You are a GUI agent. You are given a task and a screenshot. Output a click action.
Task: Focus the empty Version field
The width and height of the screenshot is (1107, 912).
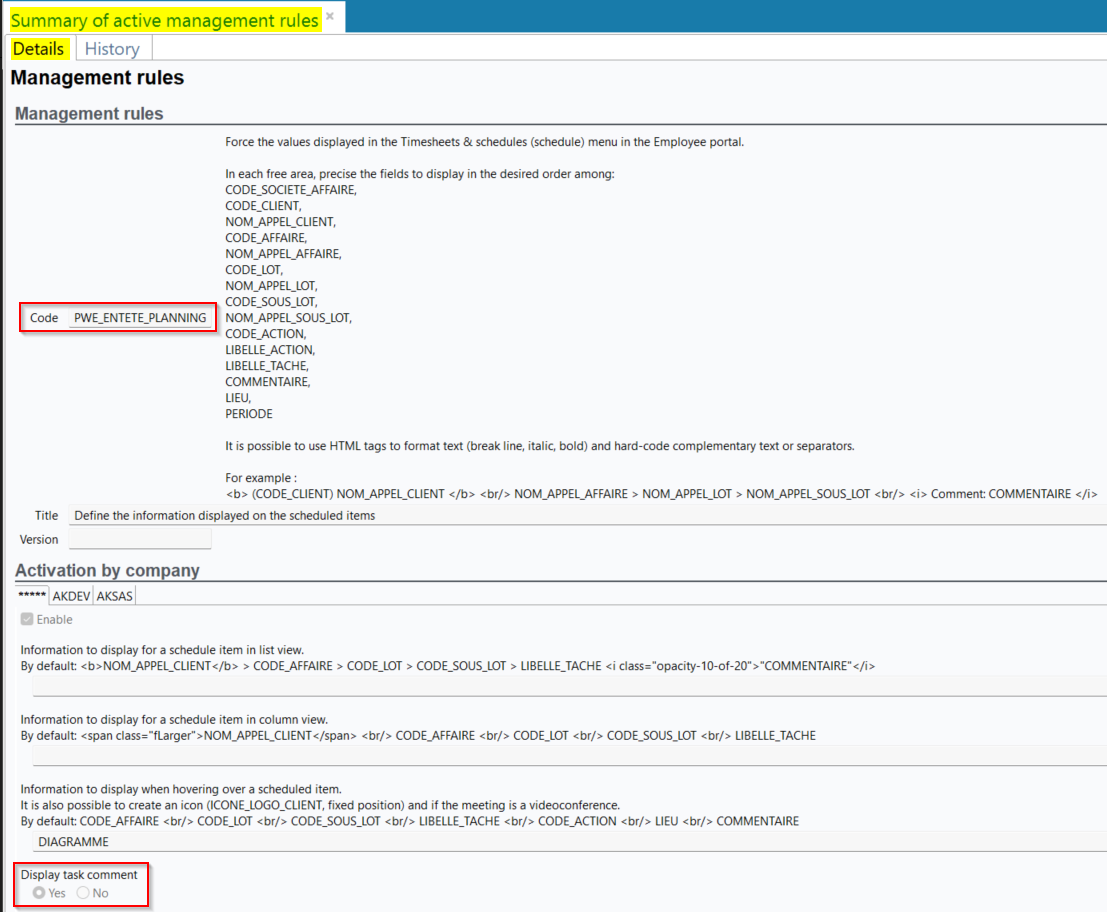coord(140,539)
